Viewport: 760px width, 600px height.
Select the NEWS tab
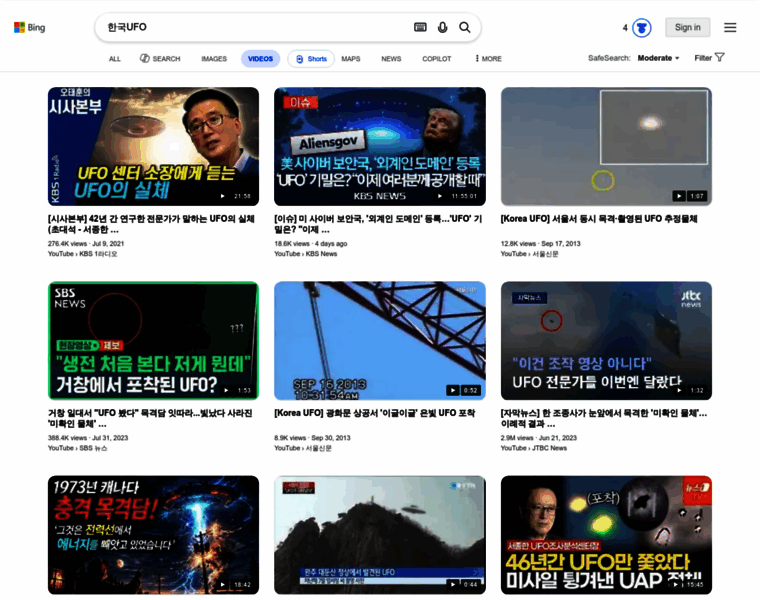click(x=391, y=59)
